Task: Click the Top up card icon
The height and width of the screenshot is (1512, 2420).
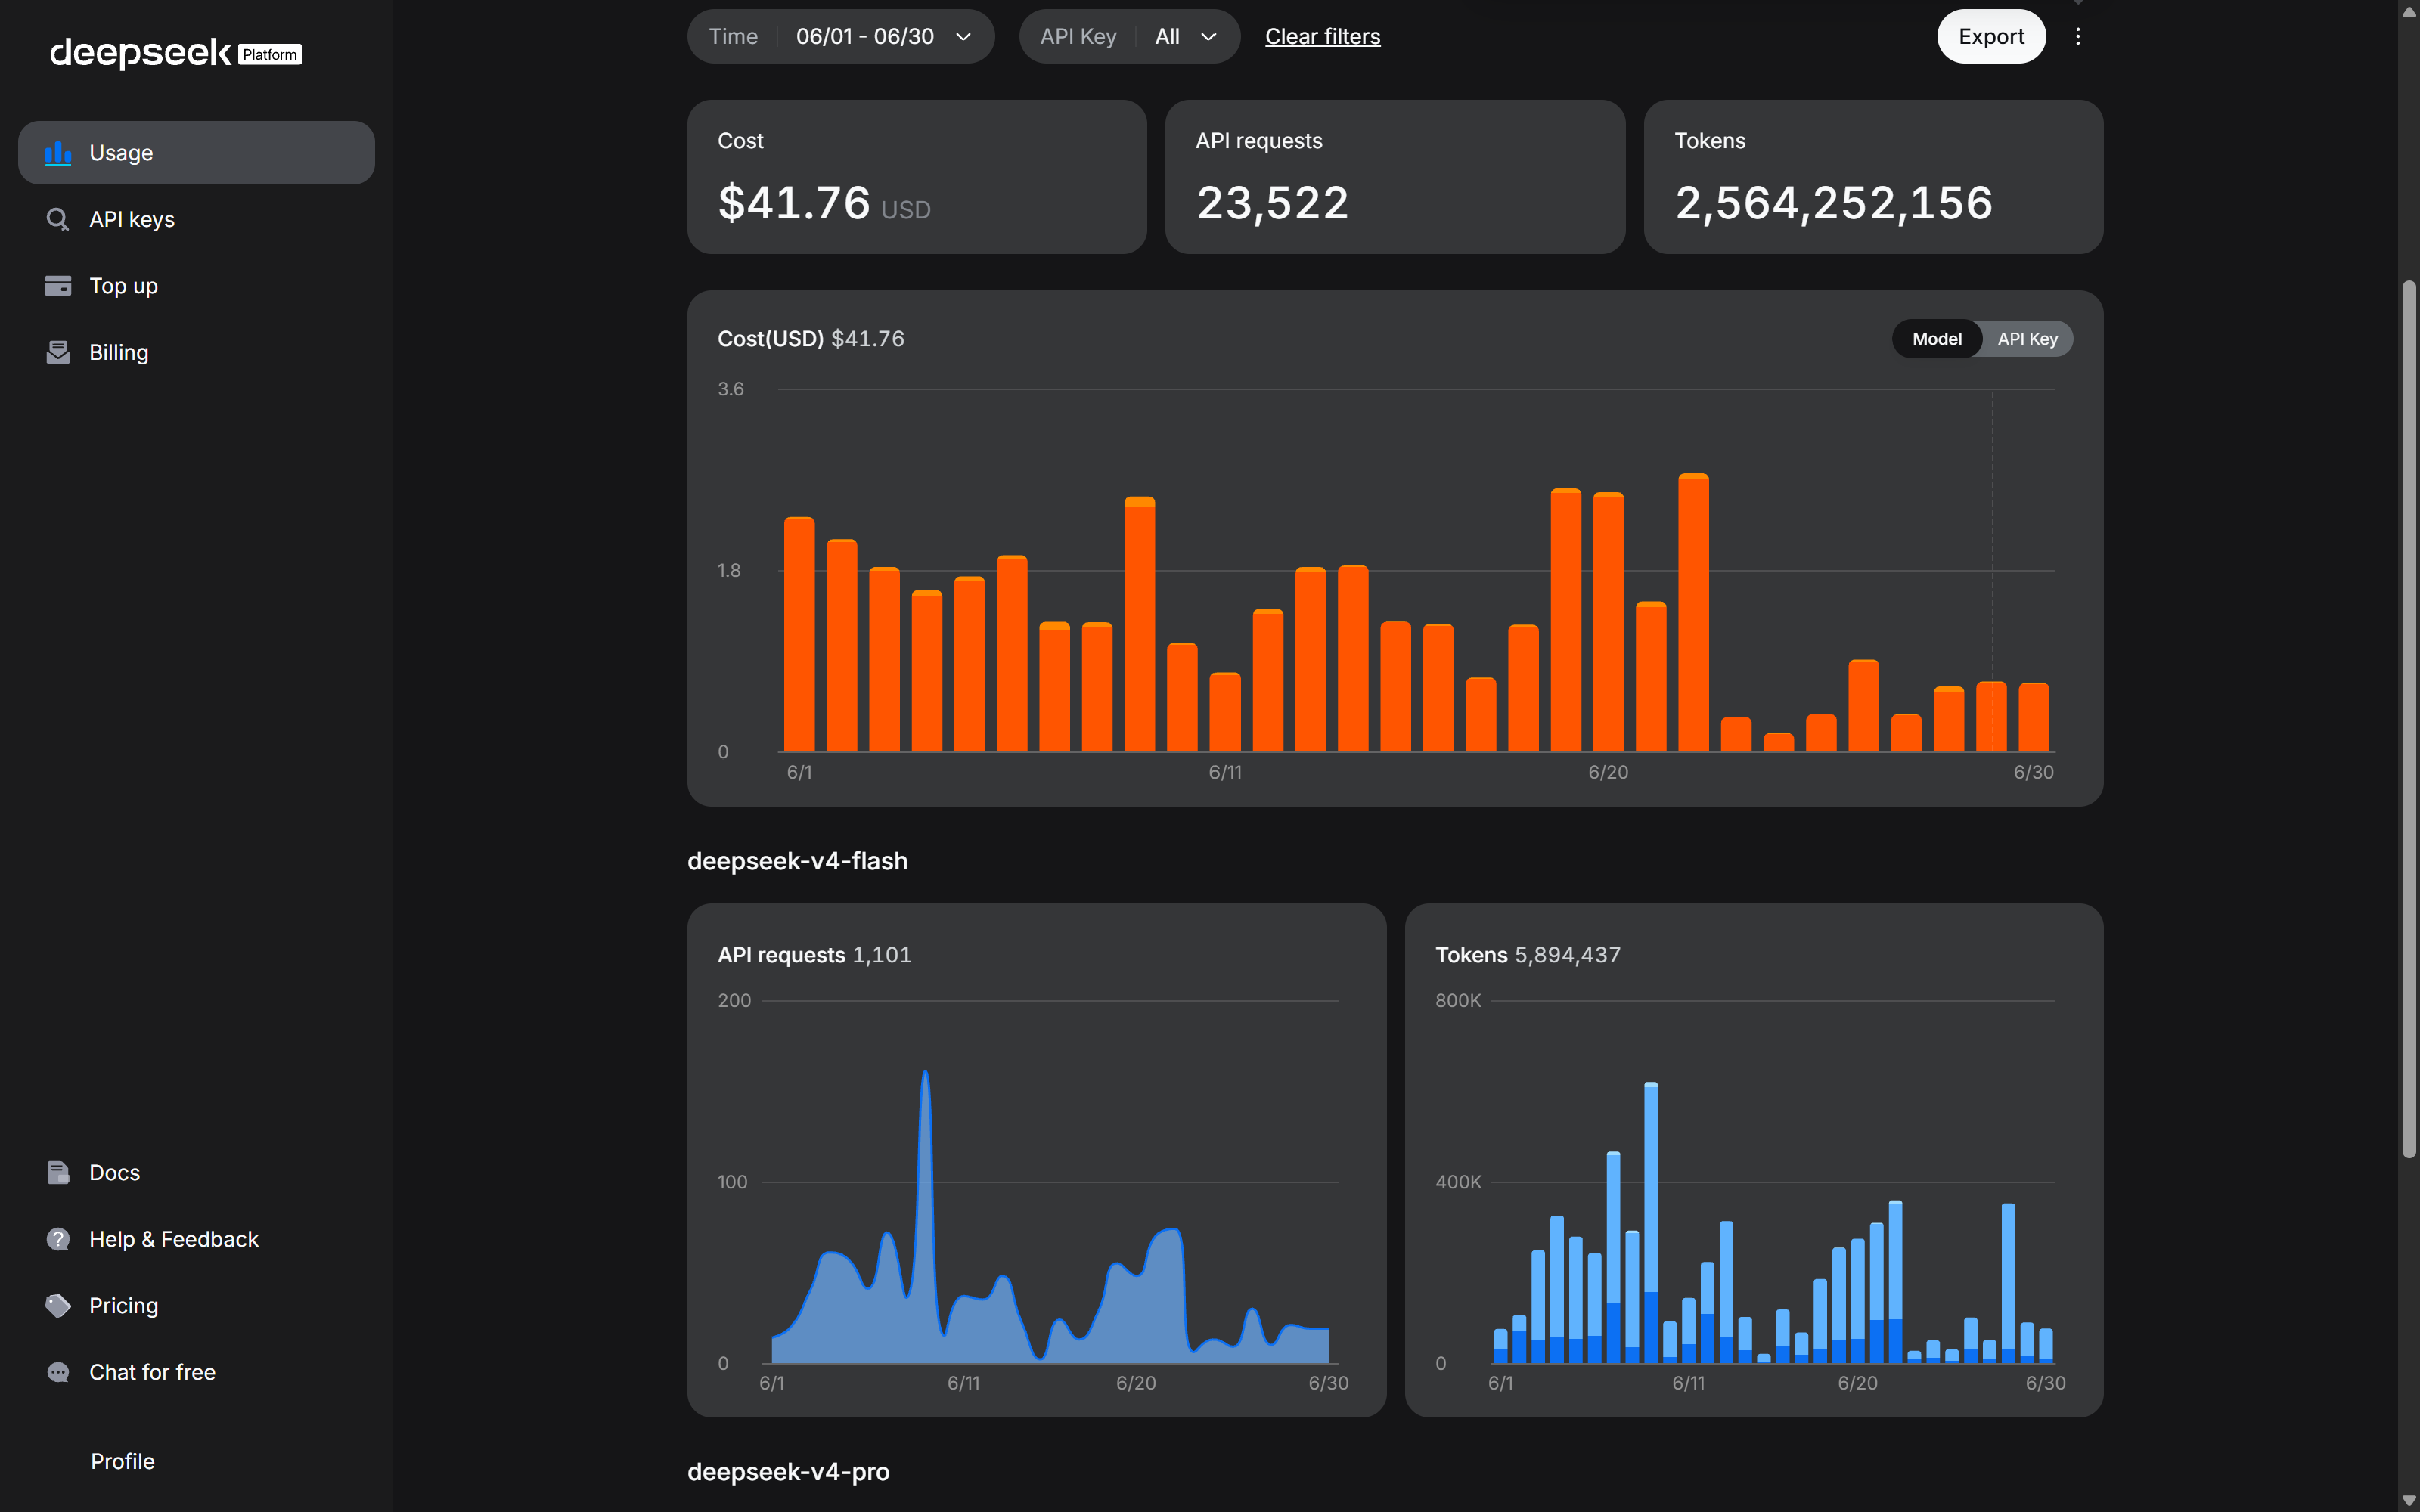Action: (x=58, y=286)
